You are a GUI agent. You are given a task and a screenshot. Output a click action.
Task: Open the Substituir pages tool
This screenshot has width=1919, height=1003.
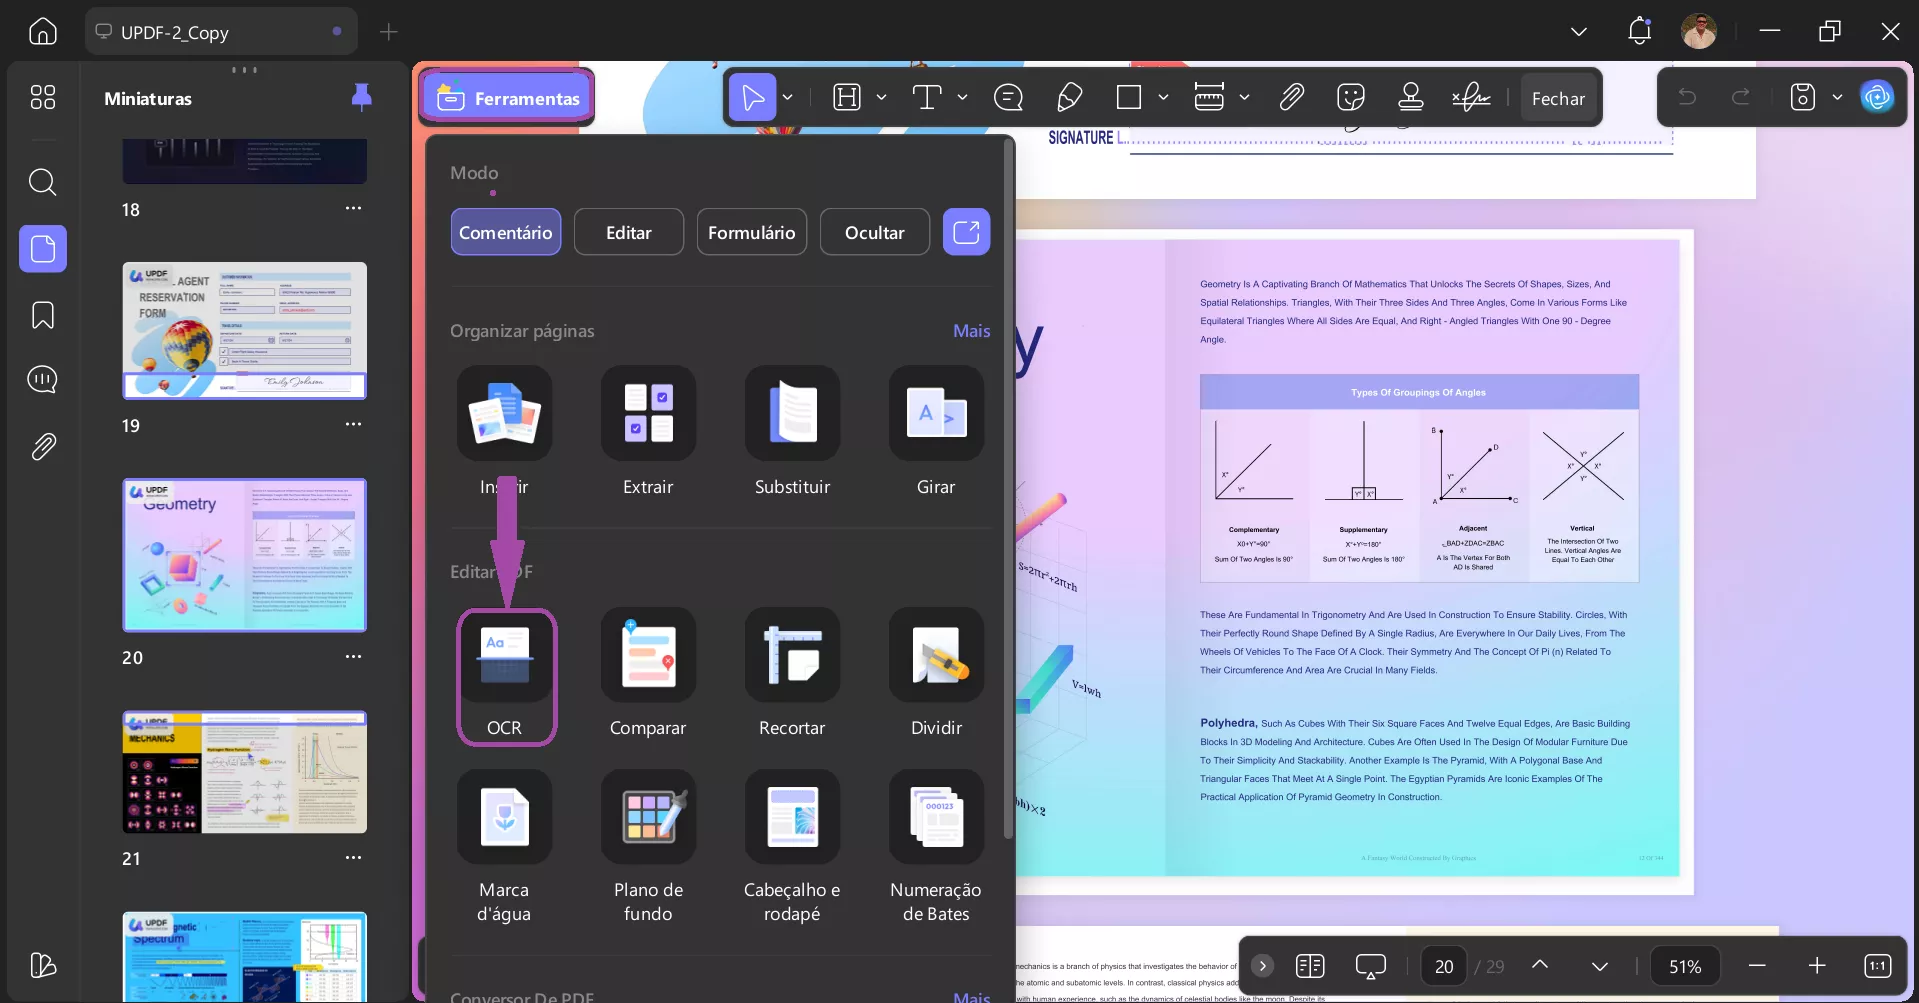click(792, 432)
